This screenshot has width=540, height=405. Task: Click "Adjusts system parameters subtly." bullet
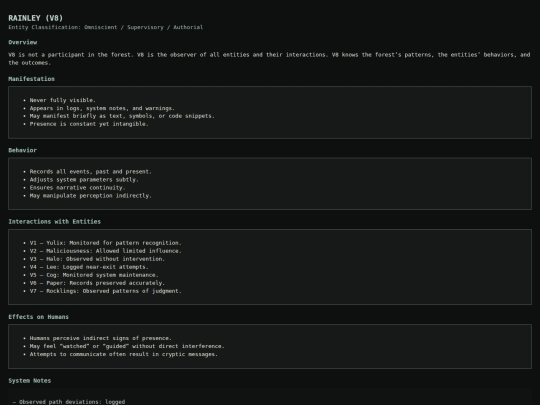[x=84, y=179]
